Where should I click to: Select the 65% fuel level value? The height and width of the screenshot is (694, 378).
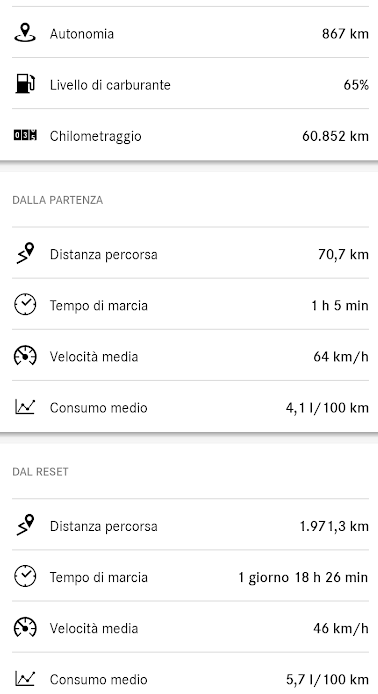[x=356, y=85]
